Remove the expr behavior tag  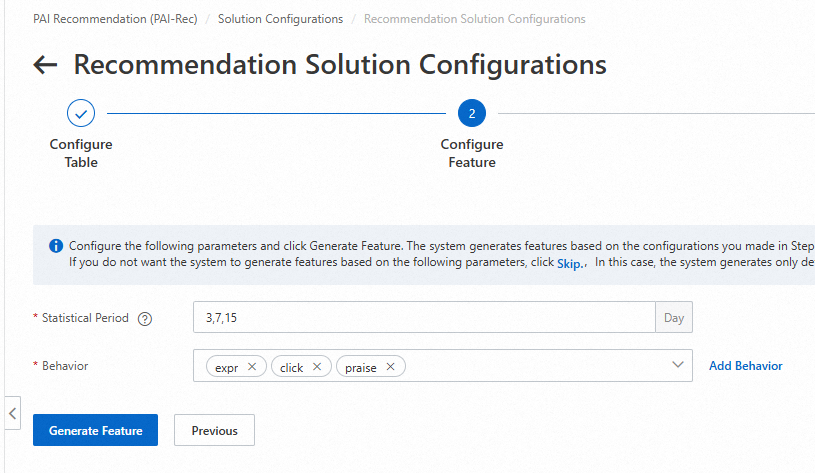click(252, 367)
